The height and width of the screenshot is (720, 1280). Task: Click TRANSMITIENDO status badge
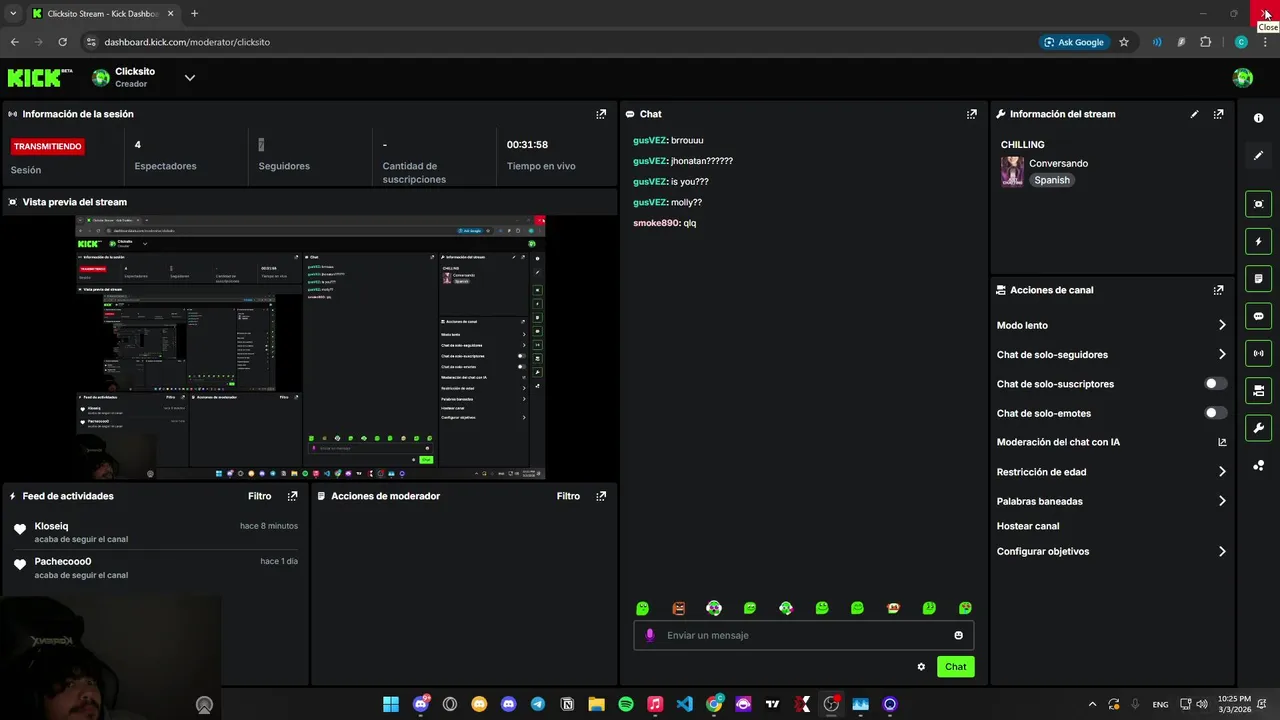47,146
